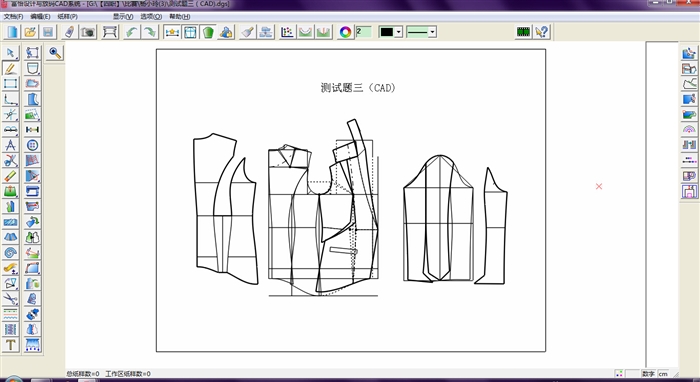
Task: Toggle the show pattern pieces green icon
Action: pyautogui.click(x=208, y=32)
